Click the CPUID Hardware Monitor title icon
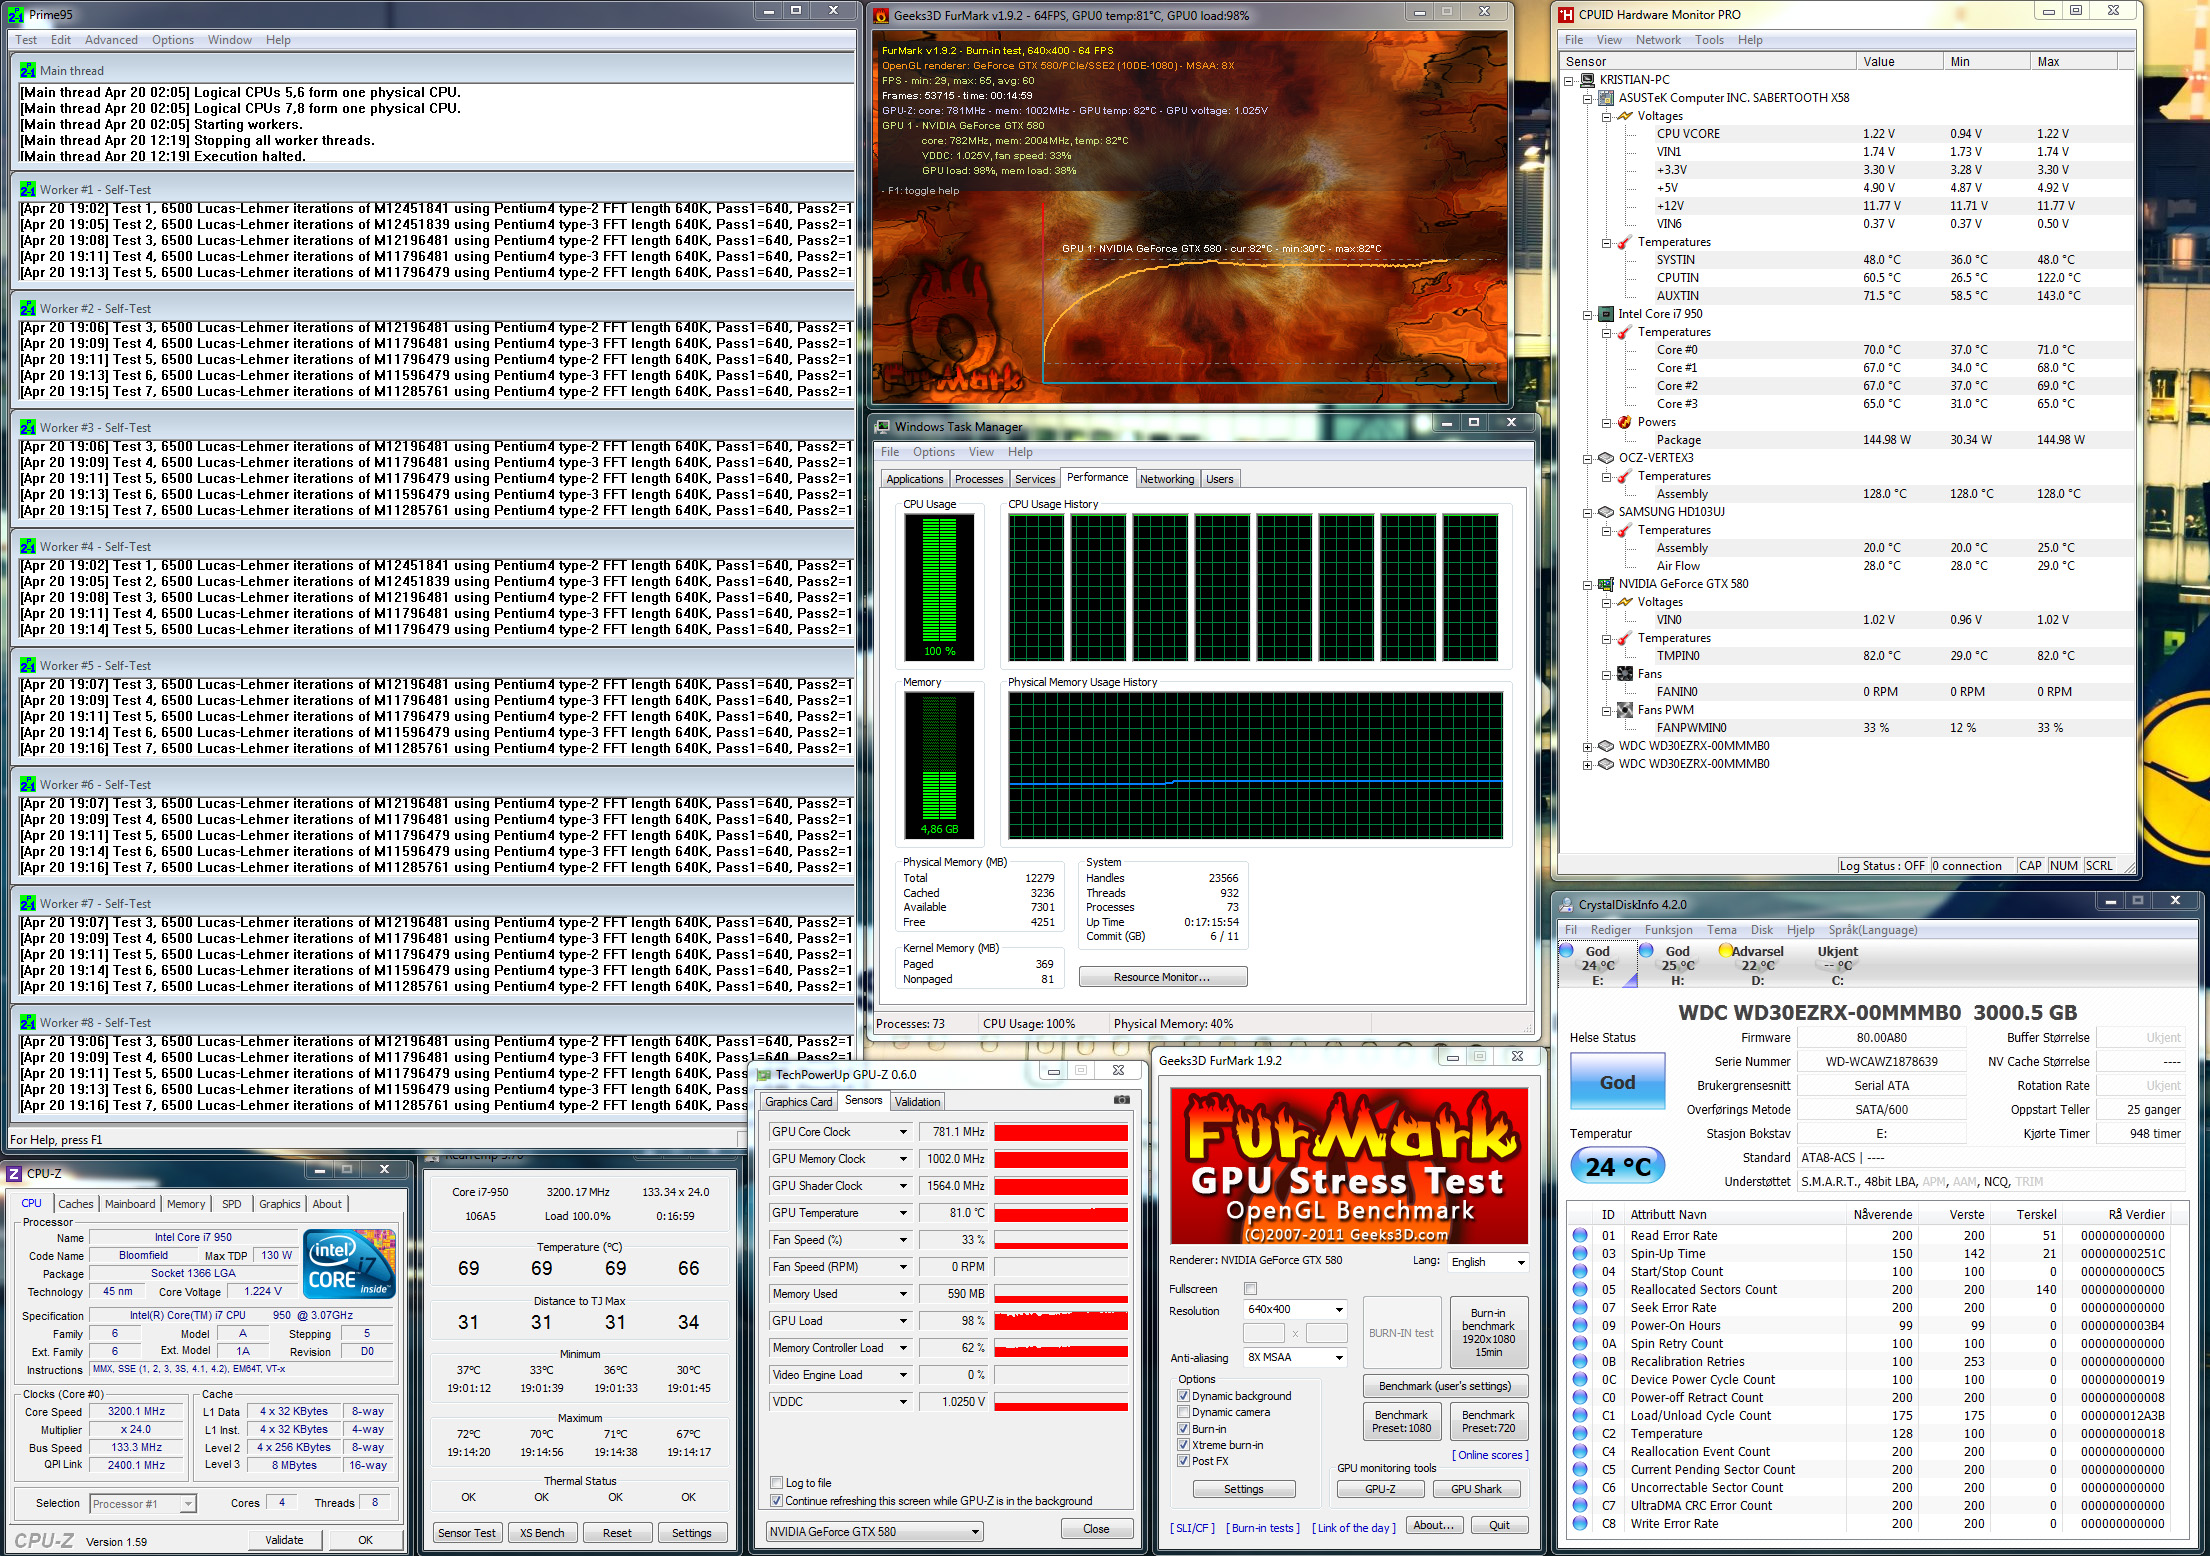Viewport: 2210px width, 1556px height. point(1566,15)
